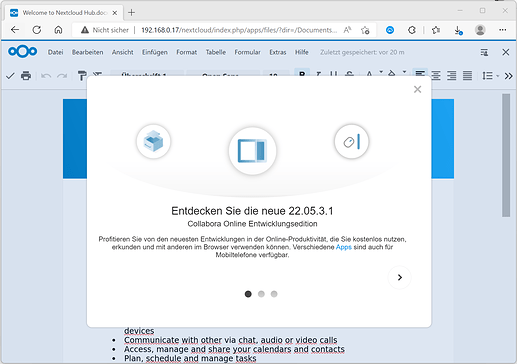Click the redo arrow icon
The width and height of the screenshot is (517, 364).
pyautogui.click(x=62, y=76)
